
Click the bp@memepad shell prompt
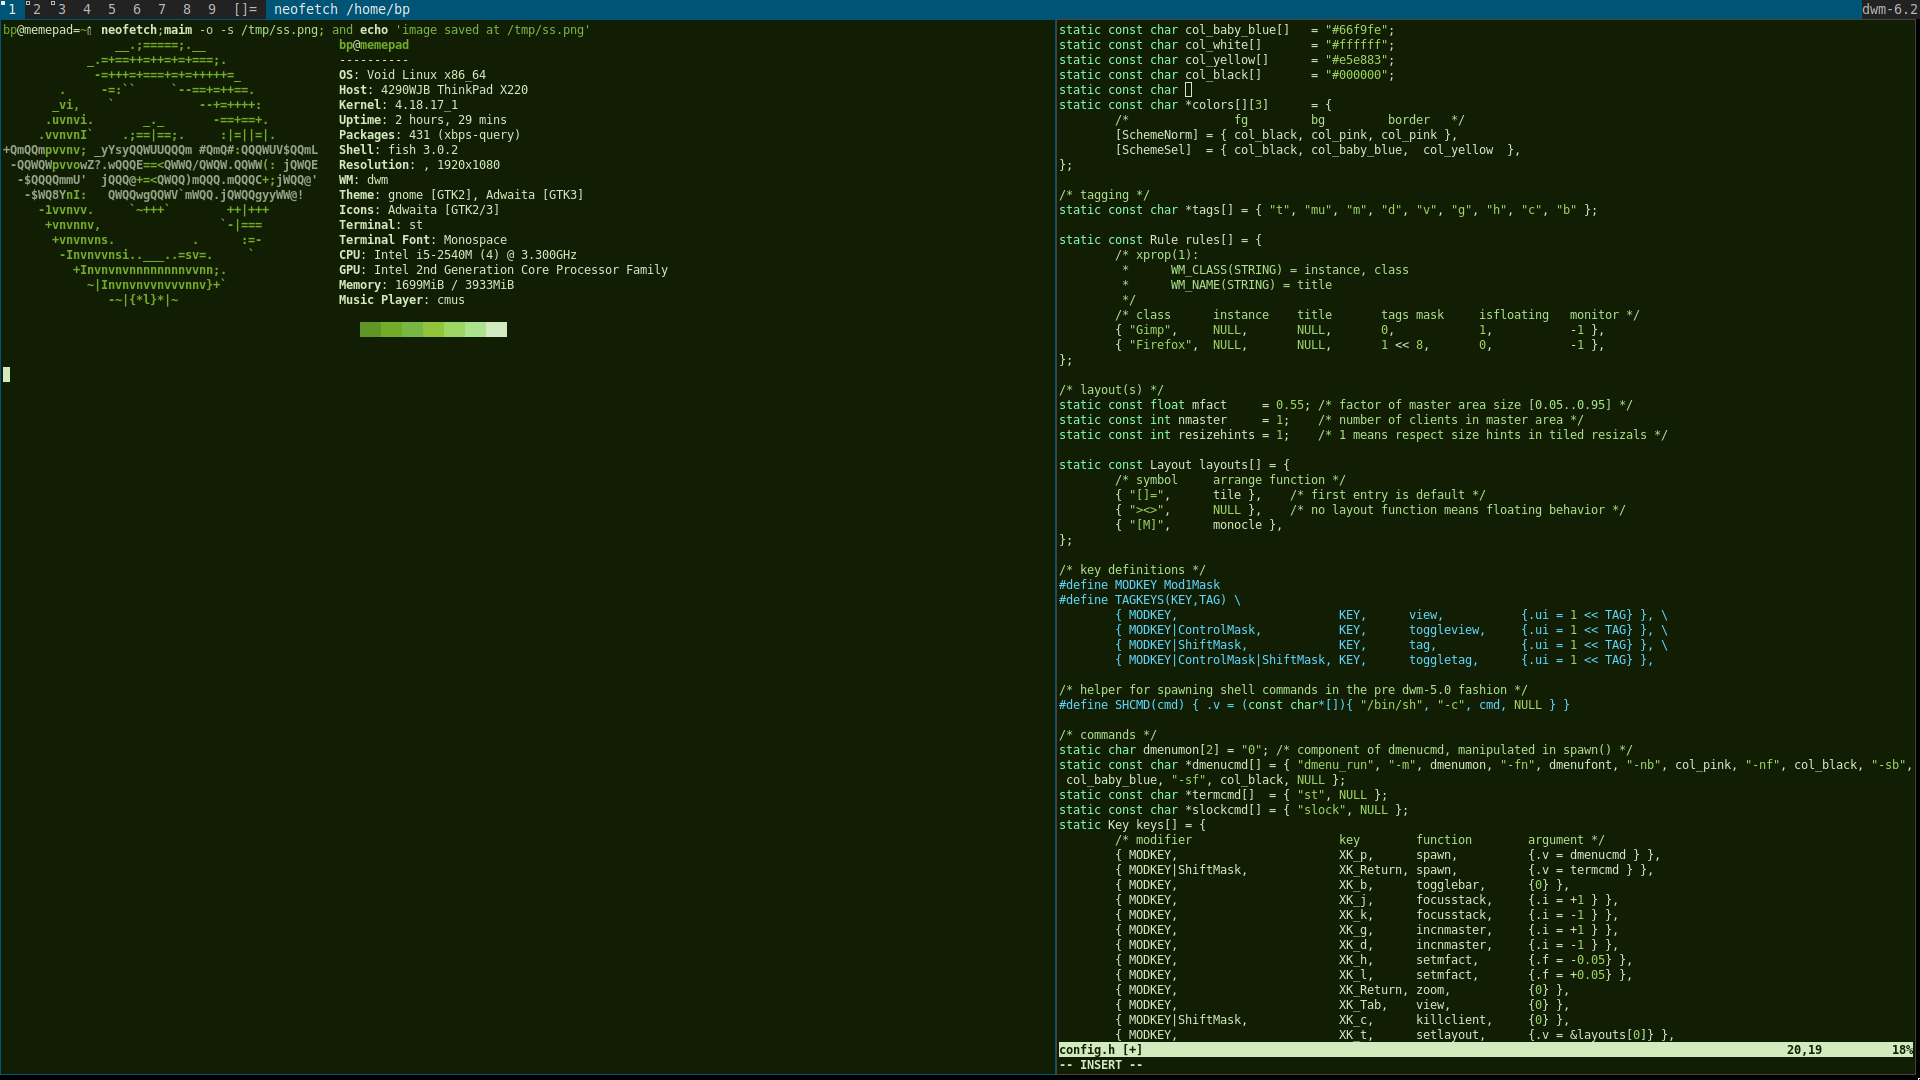47,30
